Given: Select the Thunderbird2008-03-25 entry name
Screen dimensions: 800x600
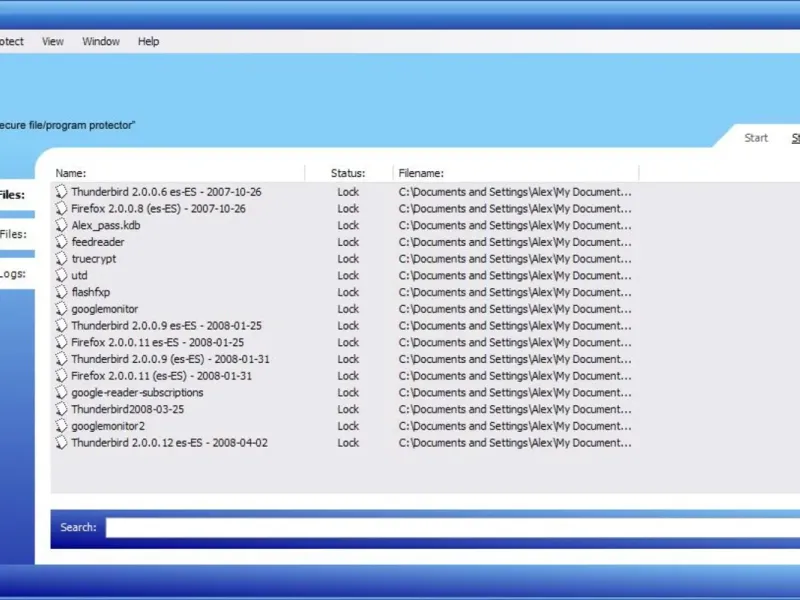Looking at the screenshot, I should [x=128, y=409].
